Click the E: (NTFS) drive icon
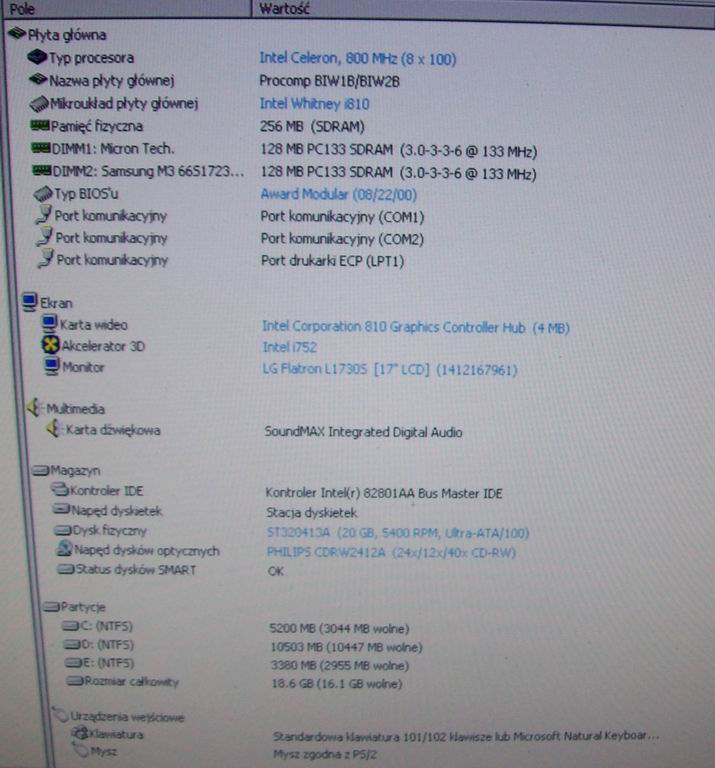Viewport: 715px width, 768px height. point(73,663)
